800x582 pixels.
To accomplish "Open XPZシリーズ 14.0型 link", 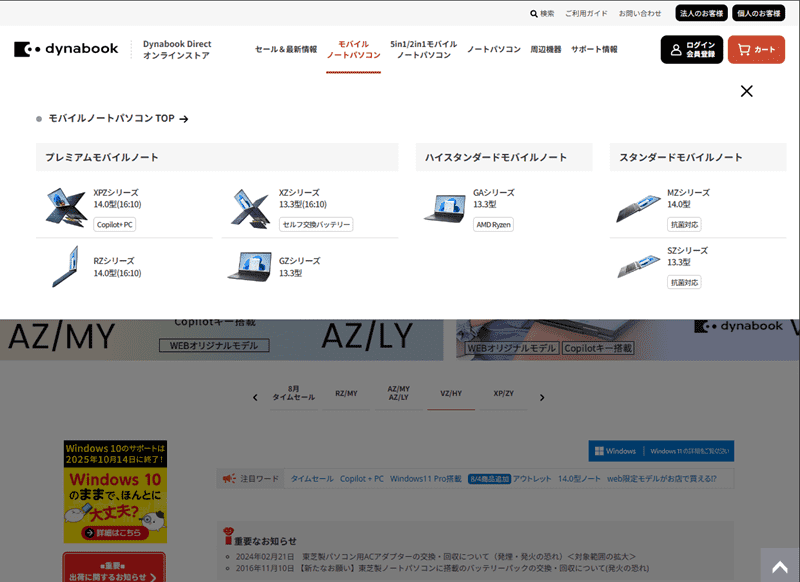I will click(x=117, y=198).
